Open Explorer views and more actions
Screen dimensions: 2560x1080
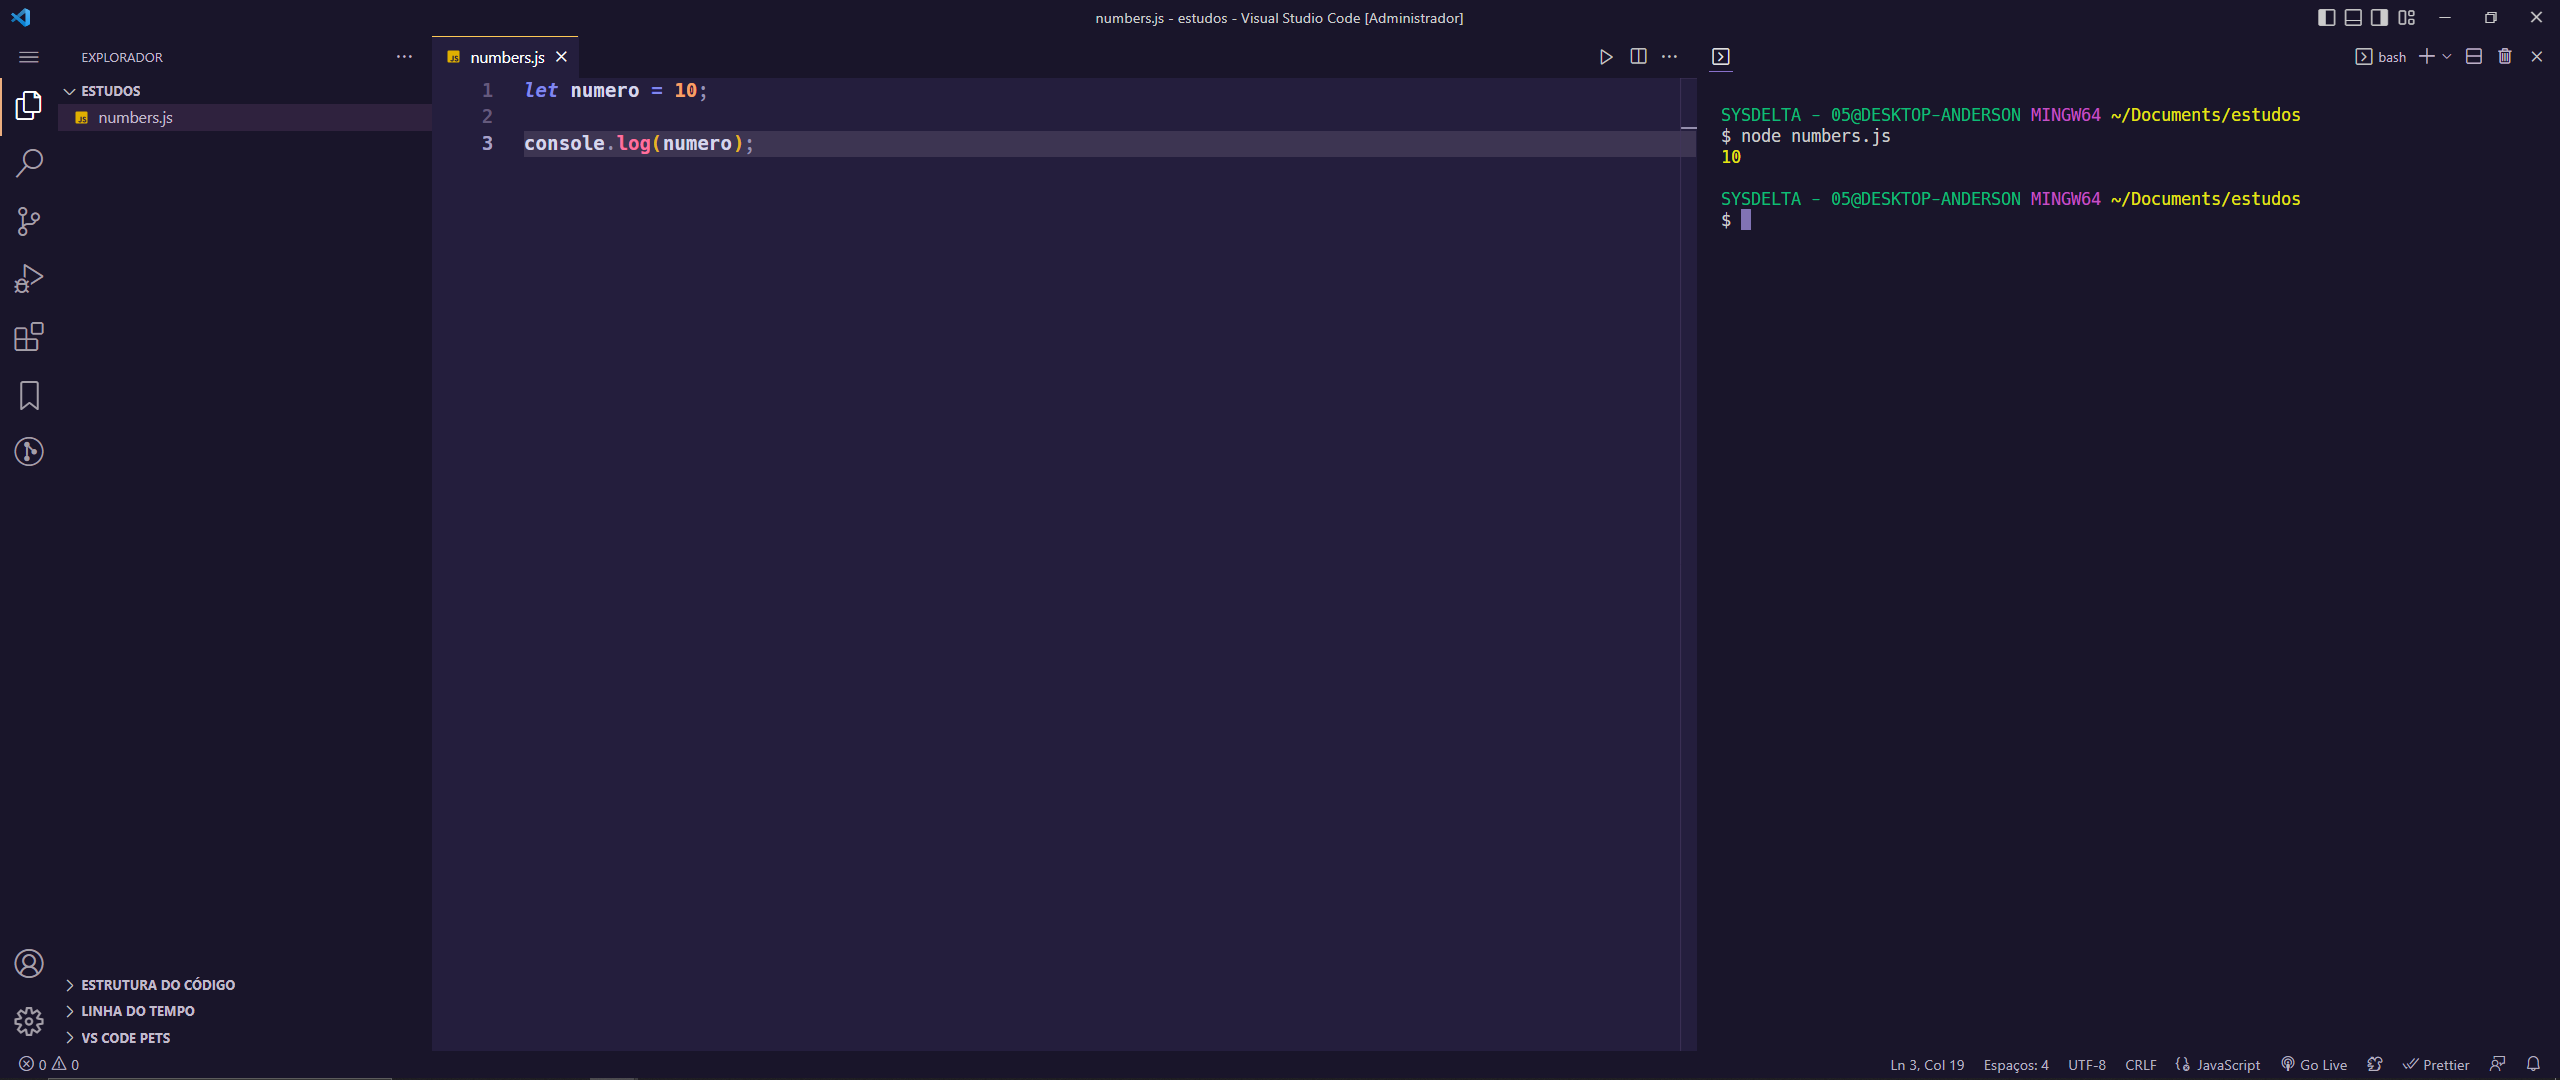click(x=404, y=57)
